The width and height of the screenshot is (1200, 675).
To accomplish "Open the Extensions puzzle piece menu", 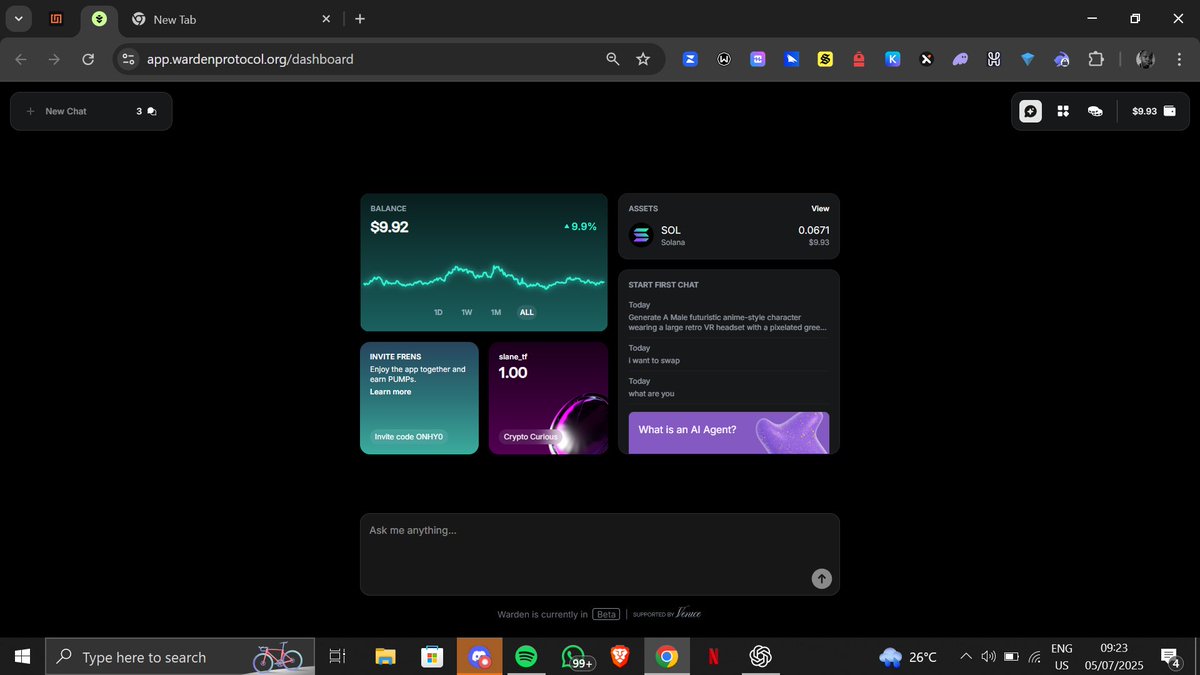I will point(1095,59).
